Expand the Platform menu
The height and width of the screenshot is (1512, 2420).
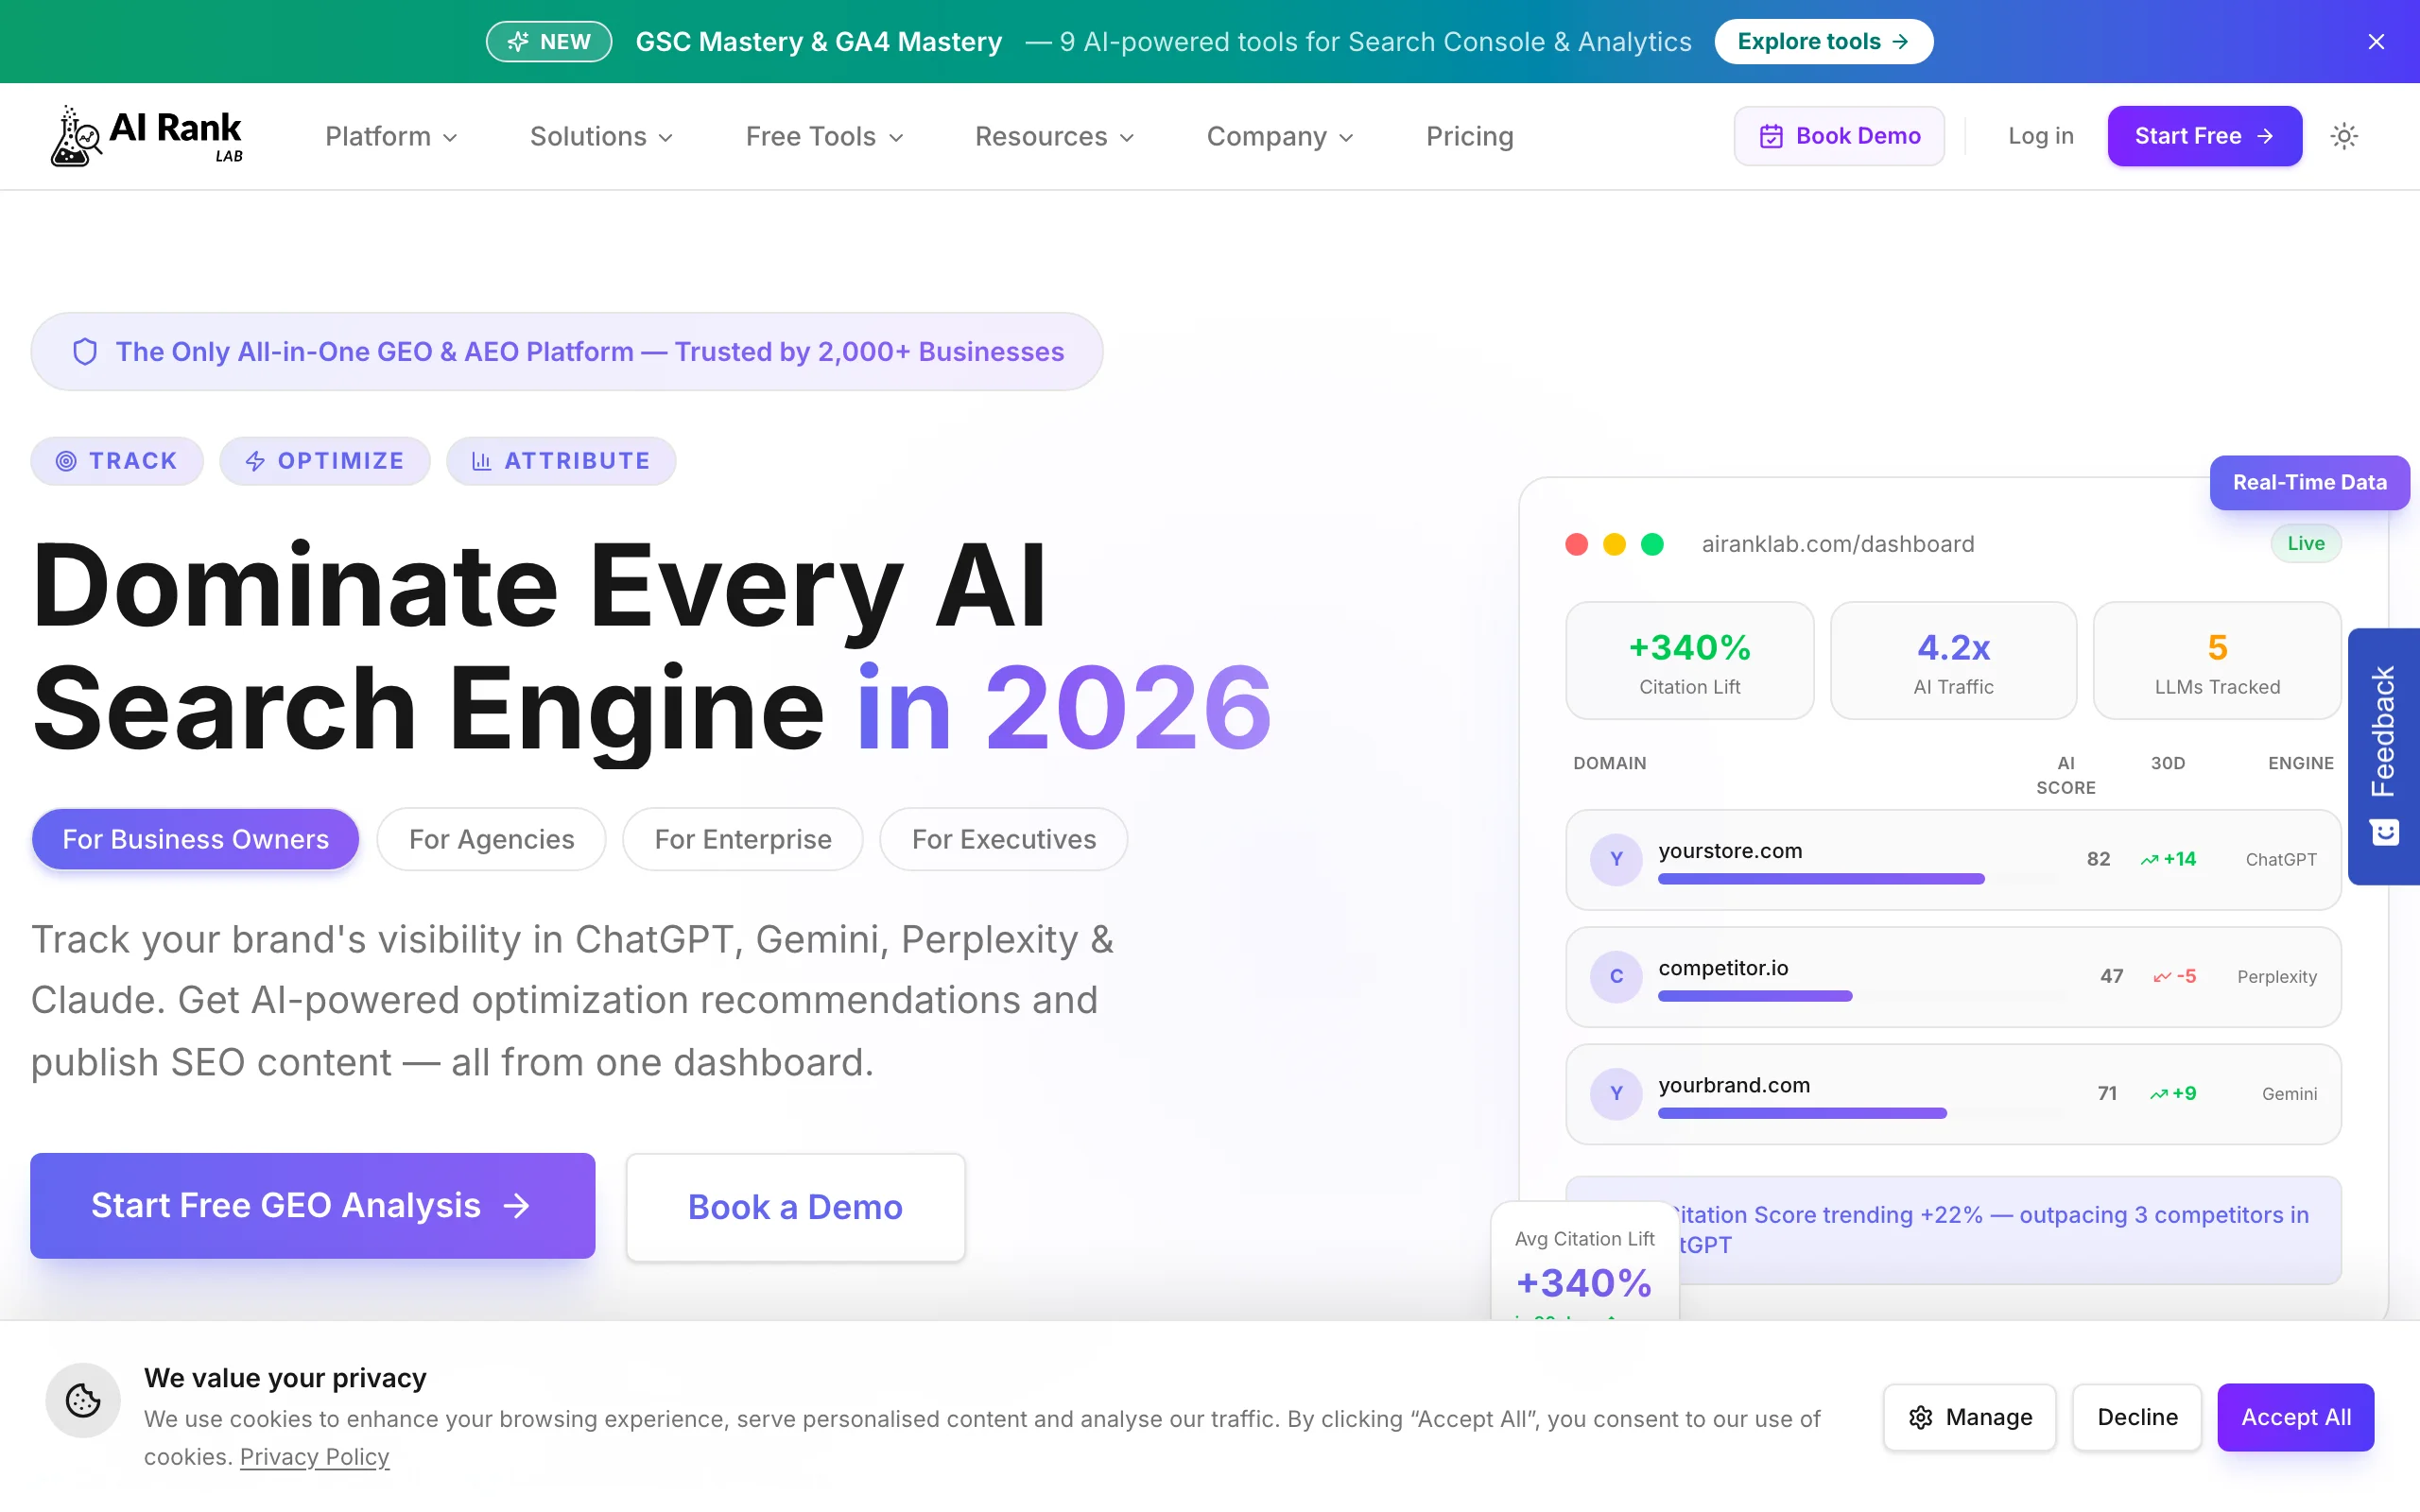tap(391, 136)
